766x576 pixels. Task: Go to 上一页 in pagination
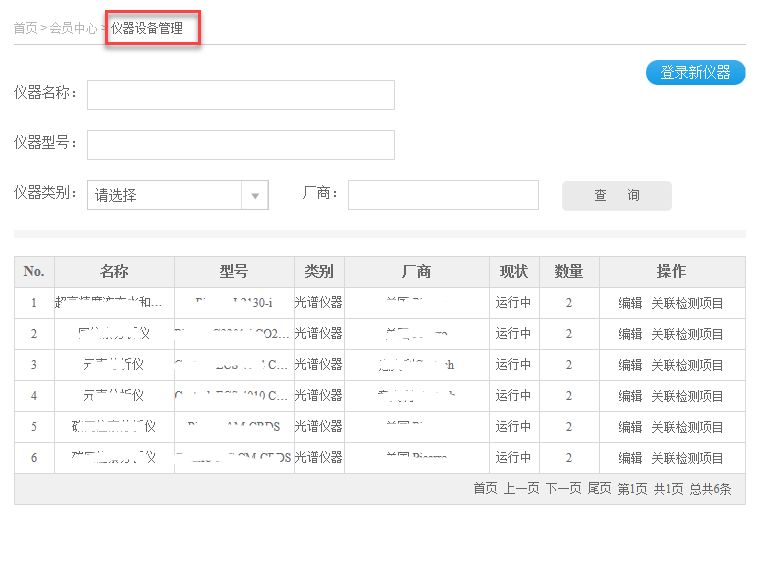click(x=521, y=489)
